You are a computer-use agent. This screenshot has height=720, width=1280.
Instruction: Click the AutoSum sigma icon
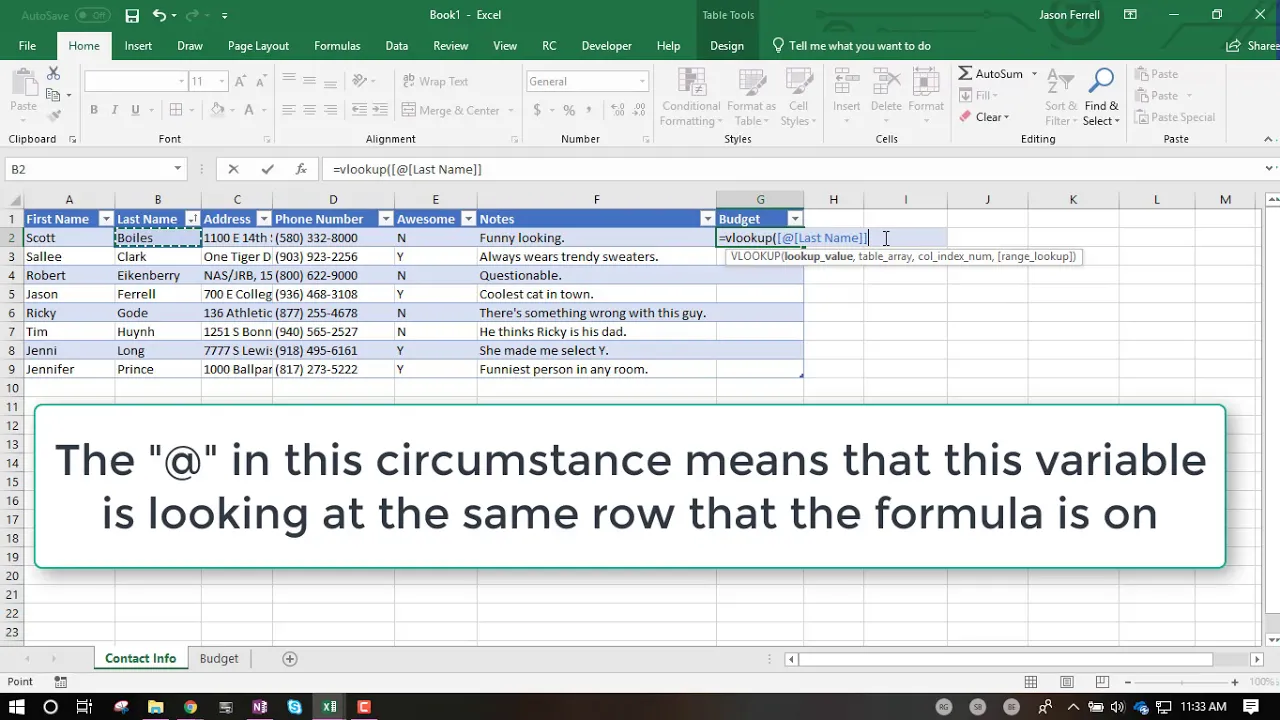pyautogui.click(x=965, y=74)
